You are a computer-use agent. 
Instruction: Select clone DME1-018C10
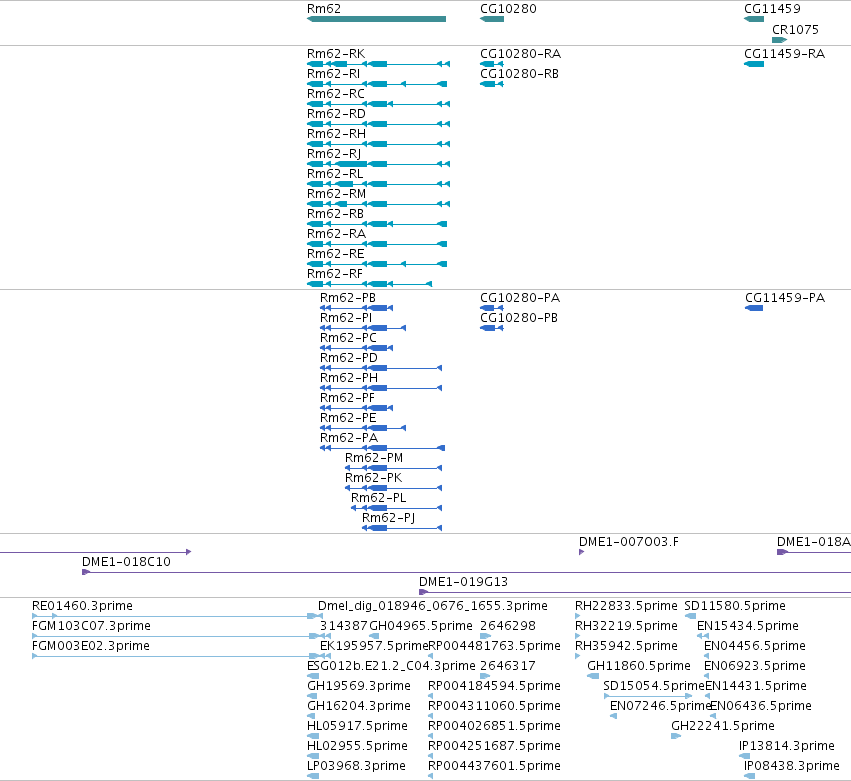(466, 572)
